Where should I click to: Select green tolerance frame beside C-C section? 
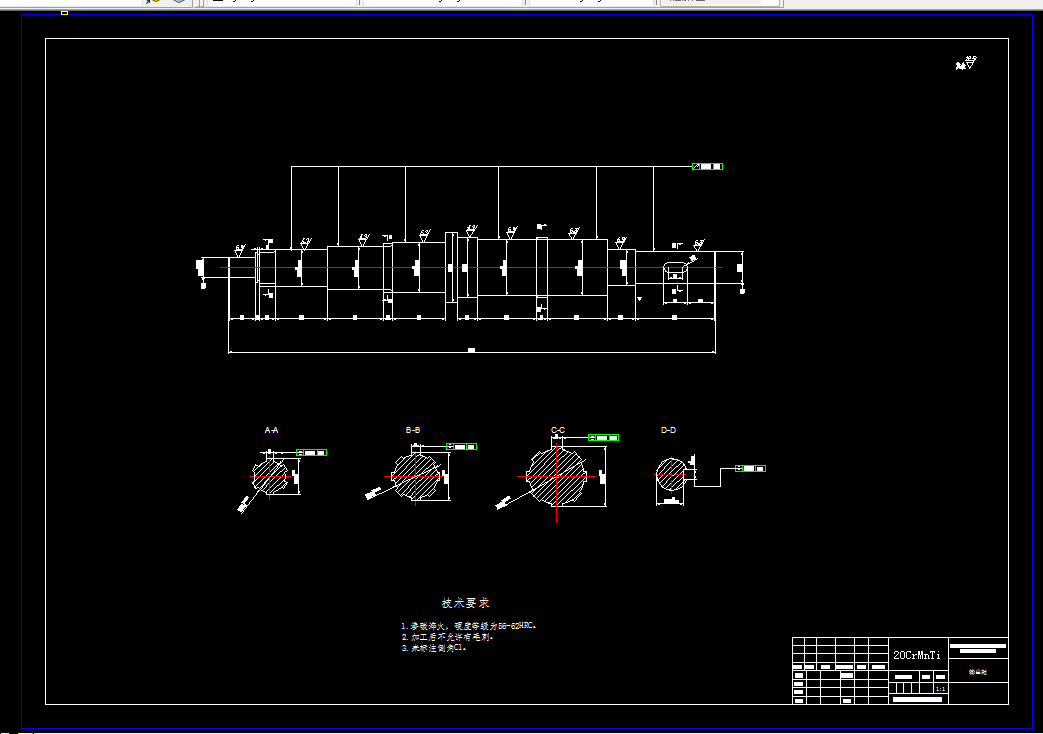click(x=603, y=438)
